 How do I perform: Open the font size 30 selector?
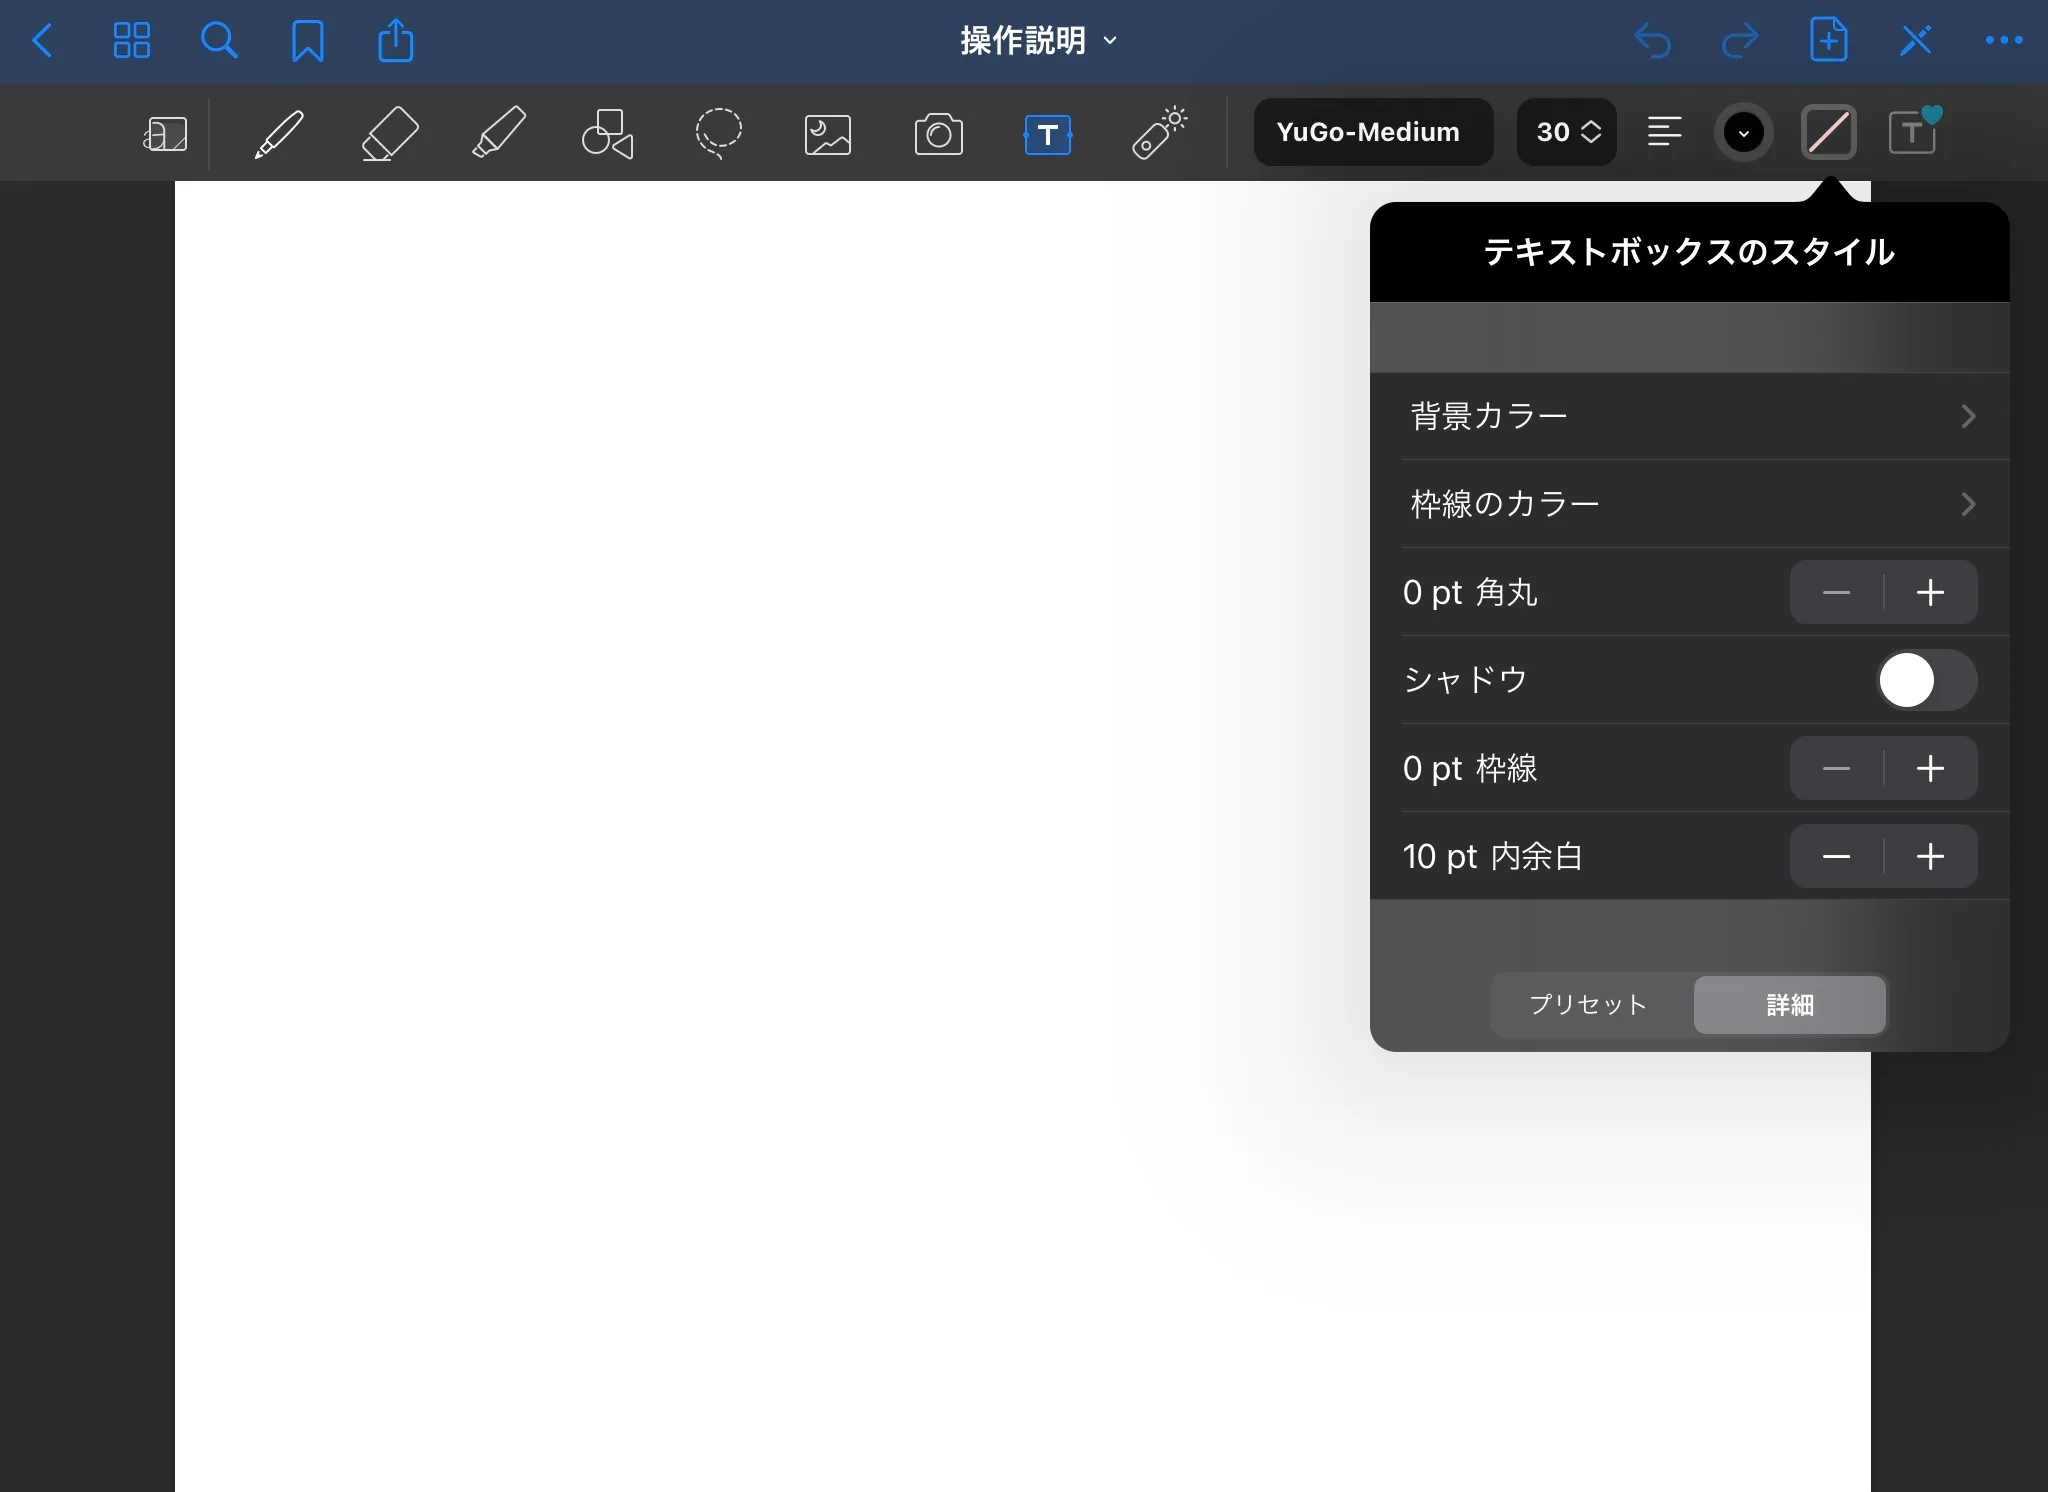click(1567, 132)
